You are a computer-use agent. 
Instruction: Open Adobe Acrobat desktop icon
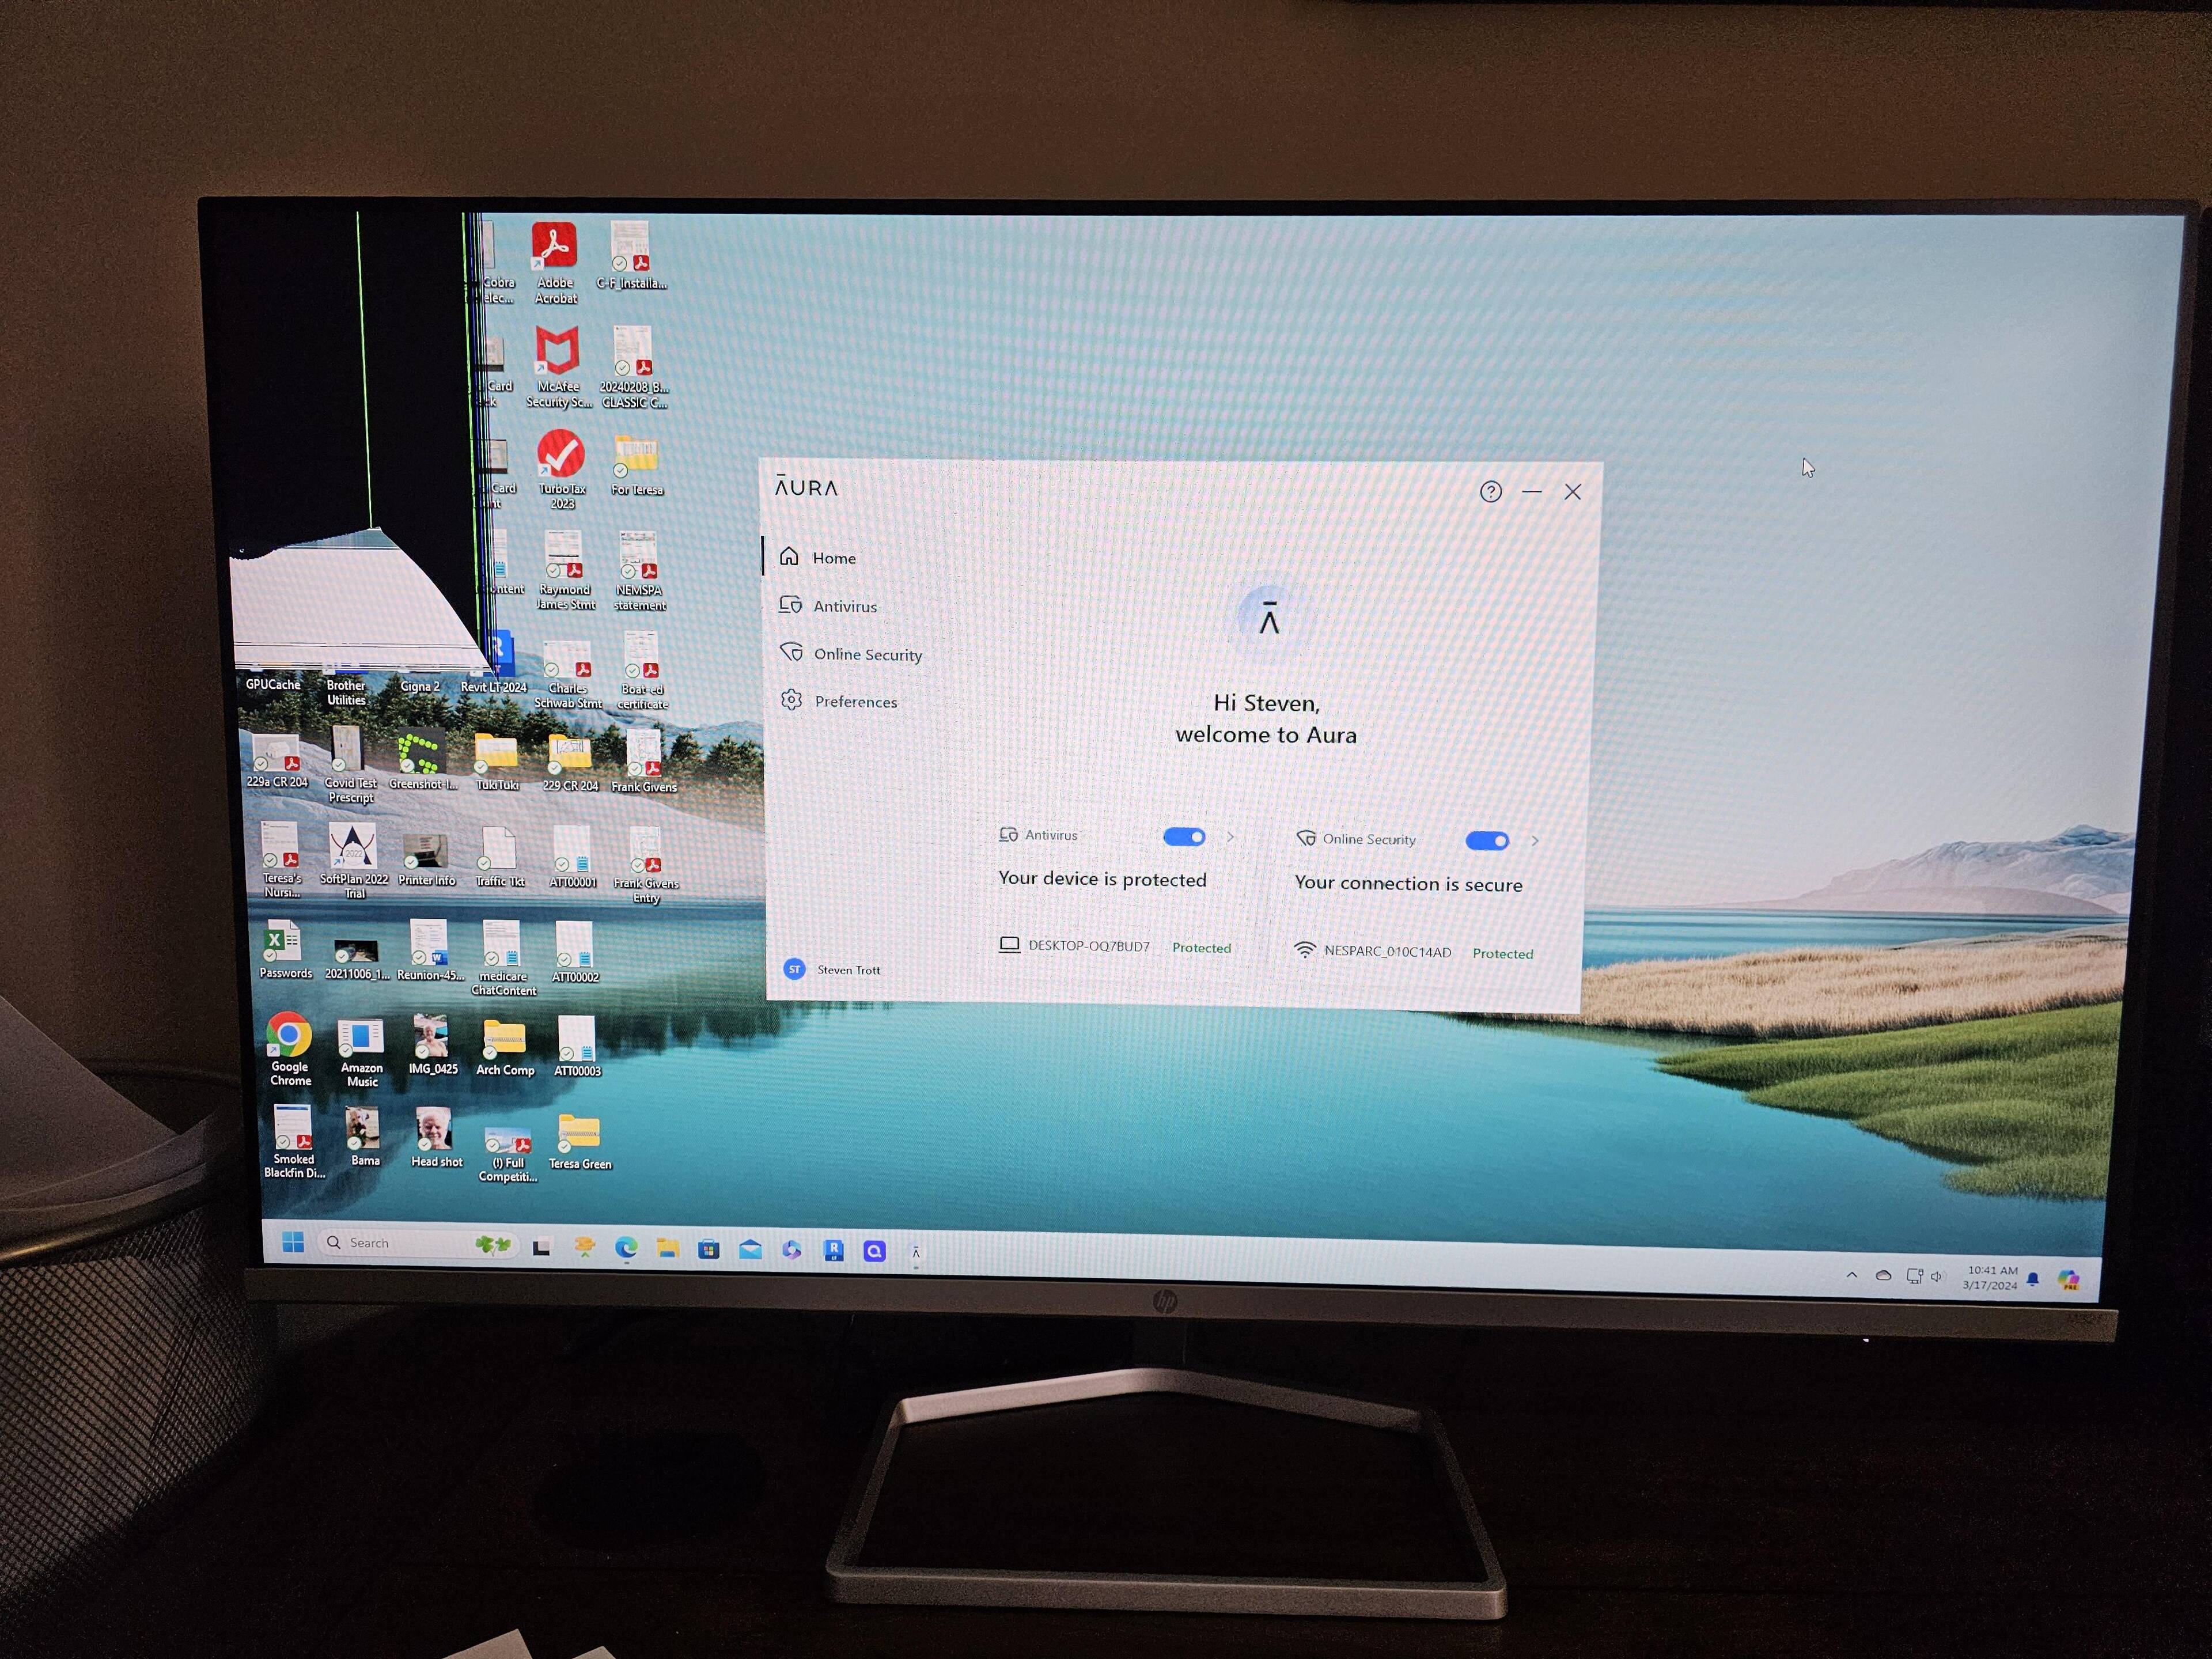(554, 248)
